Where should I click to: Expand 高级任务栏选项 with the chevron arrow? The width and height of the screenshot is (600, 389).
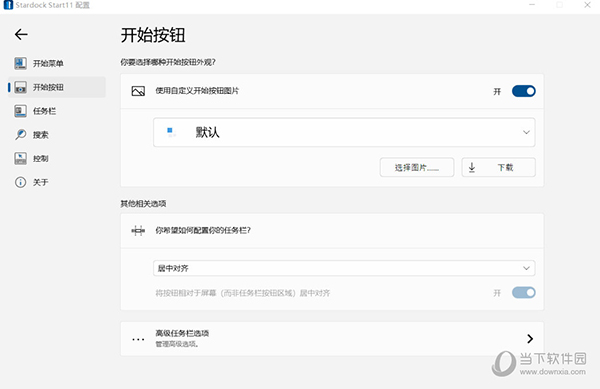coord(530,339)
